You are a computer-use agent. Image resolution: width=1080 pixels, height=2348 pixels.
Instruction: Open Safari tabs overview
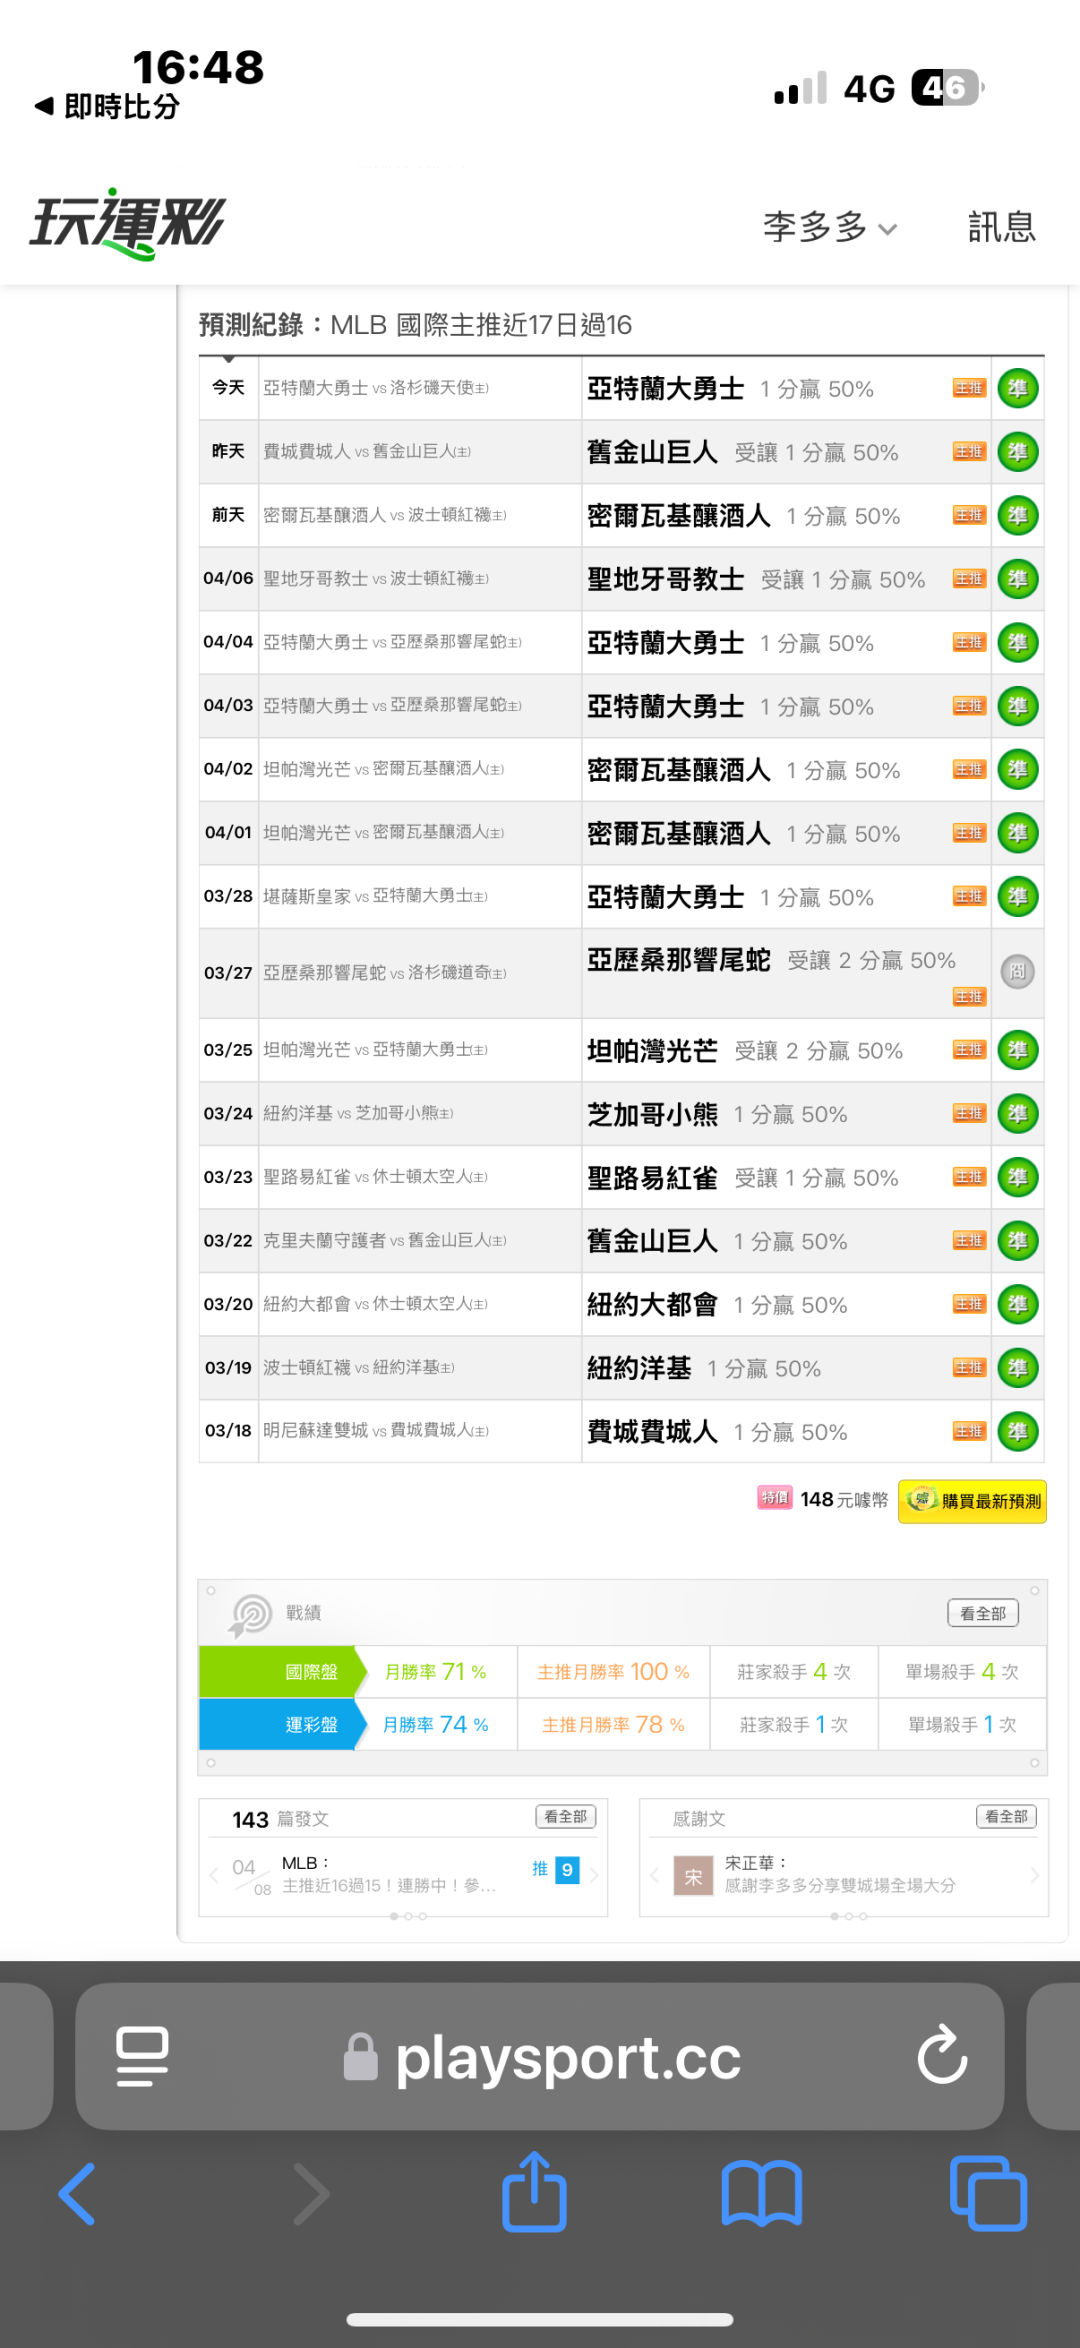[x=988, y=2193]
